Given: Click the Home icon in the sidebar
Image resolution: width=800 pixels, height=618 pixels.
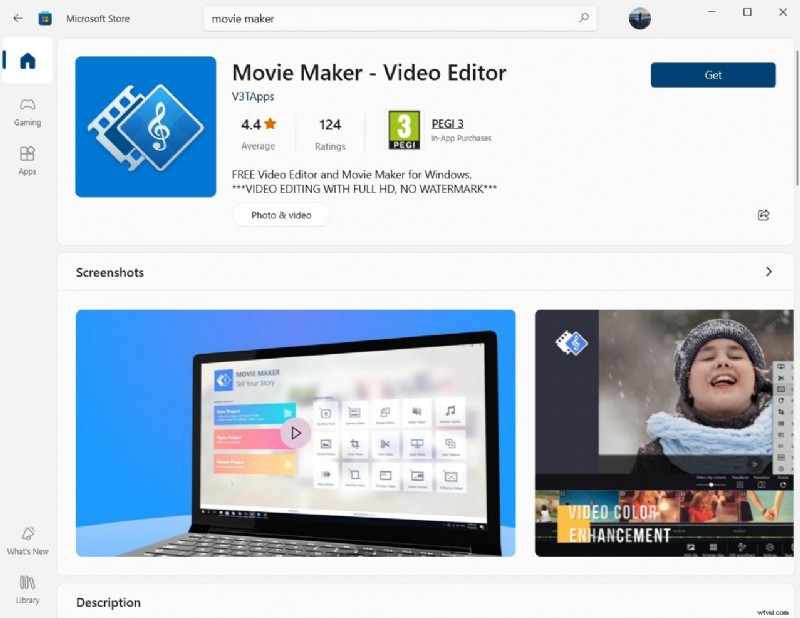Looking at the screenshot, I should pyautogui.click(x=27, y=61).
